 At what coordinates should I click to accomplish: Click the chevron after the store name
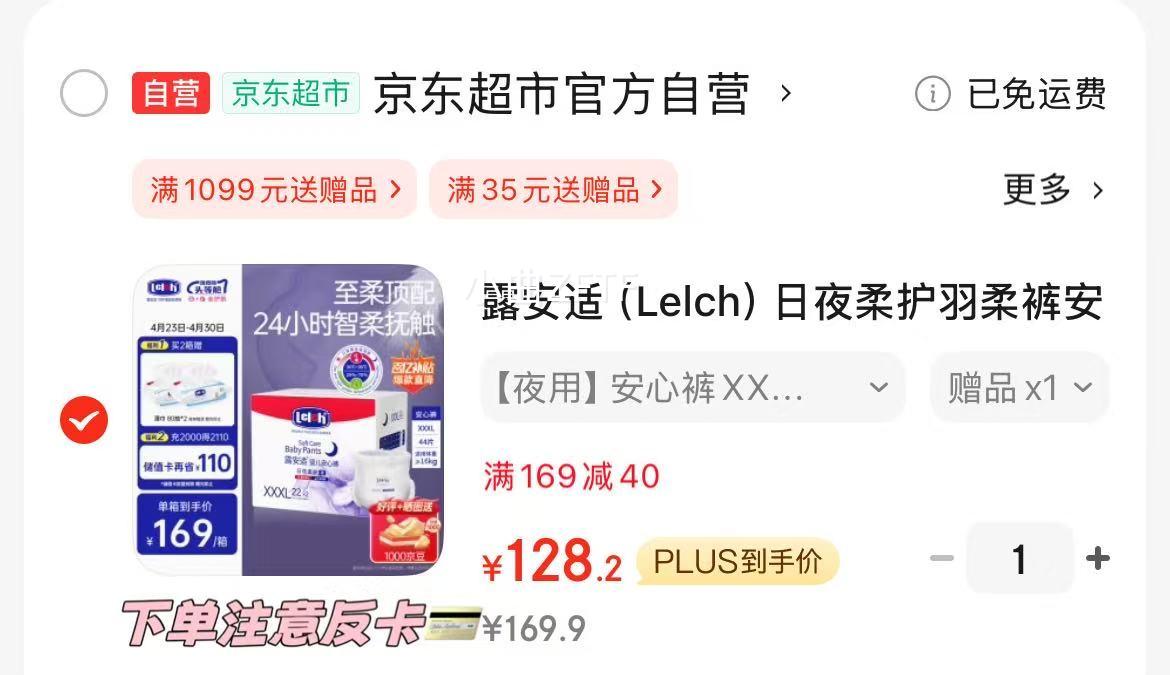coord(785,94)
